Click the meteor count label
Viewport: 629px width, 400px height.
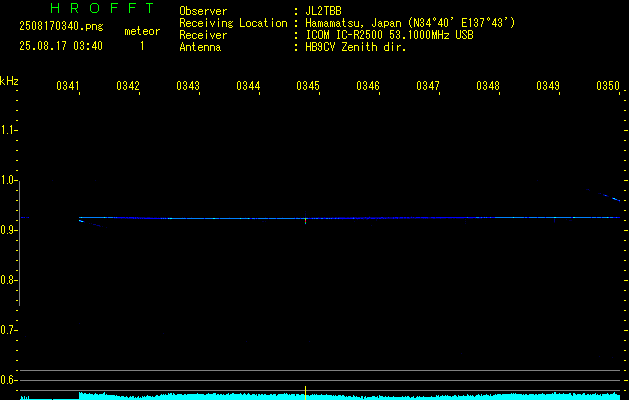[142, 31]
